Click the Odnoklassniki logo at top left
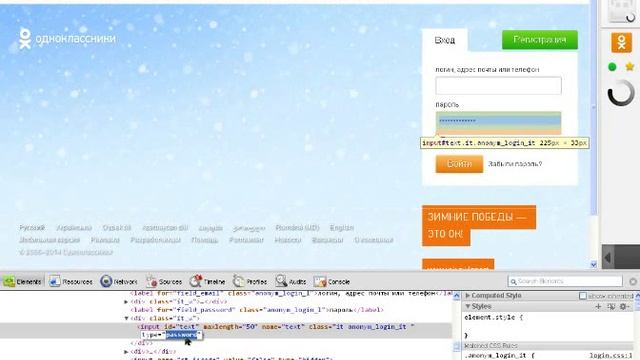The height and width of the screenshot is (360, 640). [67, 38]
